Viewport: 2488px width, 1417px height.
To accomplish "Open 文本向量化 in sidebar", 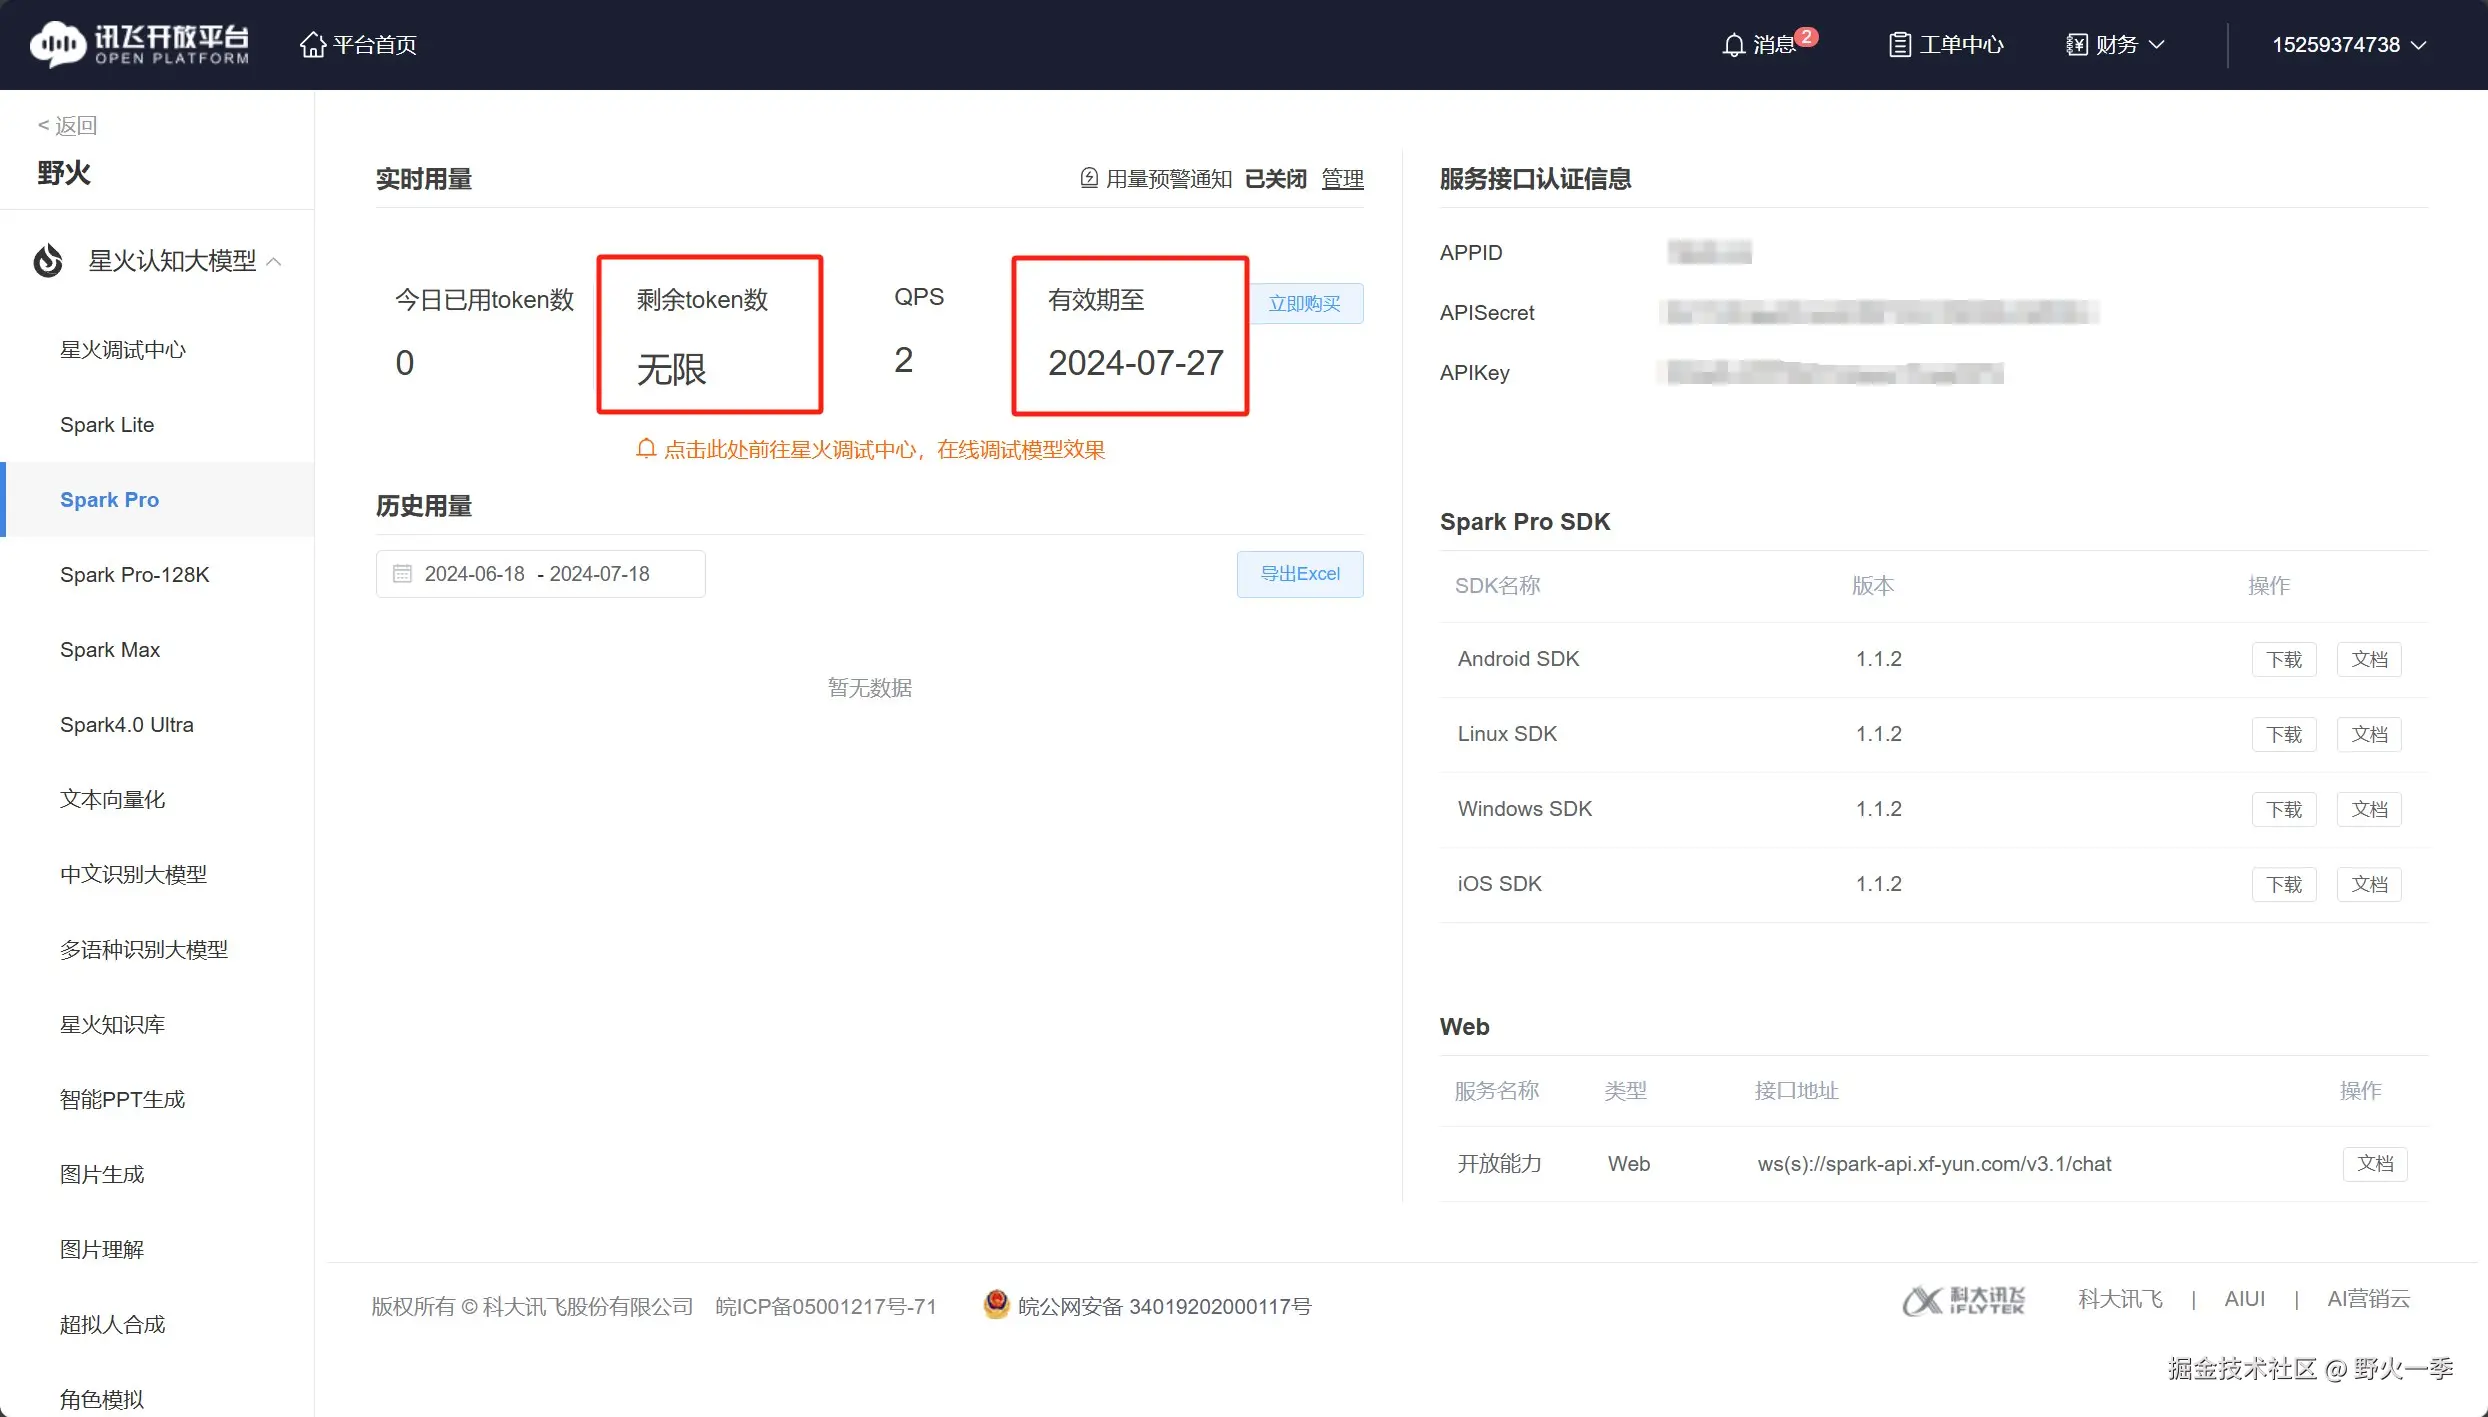I will pyautogui.click(x=113, y=800).
